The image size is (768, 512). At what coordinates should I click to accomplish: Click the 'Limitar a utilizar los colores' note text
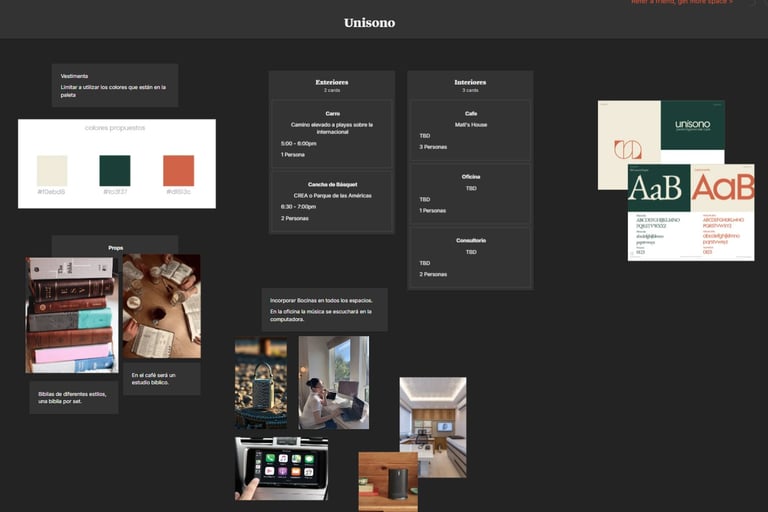113,91
